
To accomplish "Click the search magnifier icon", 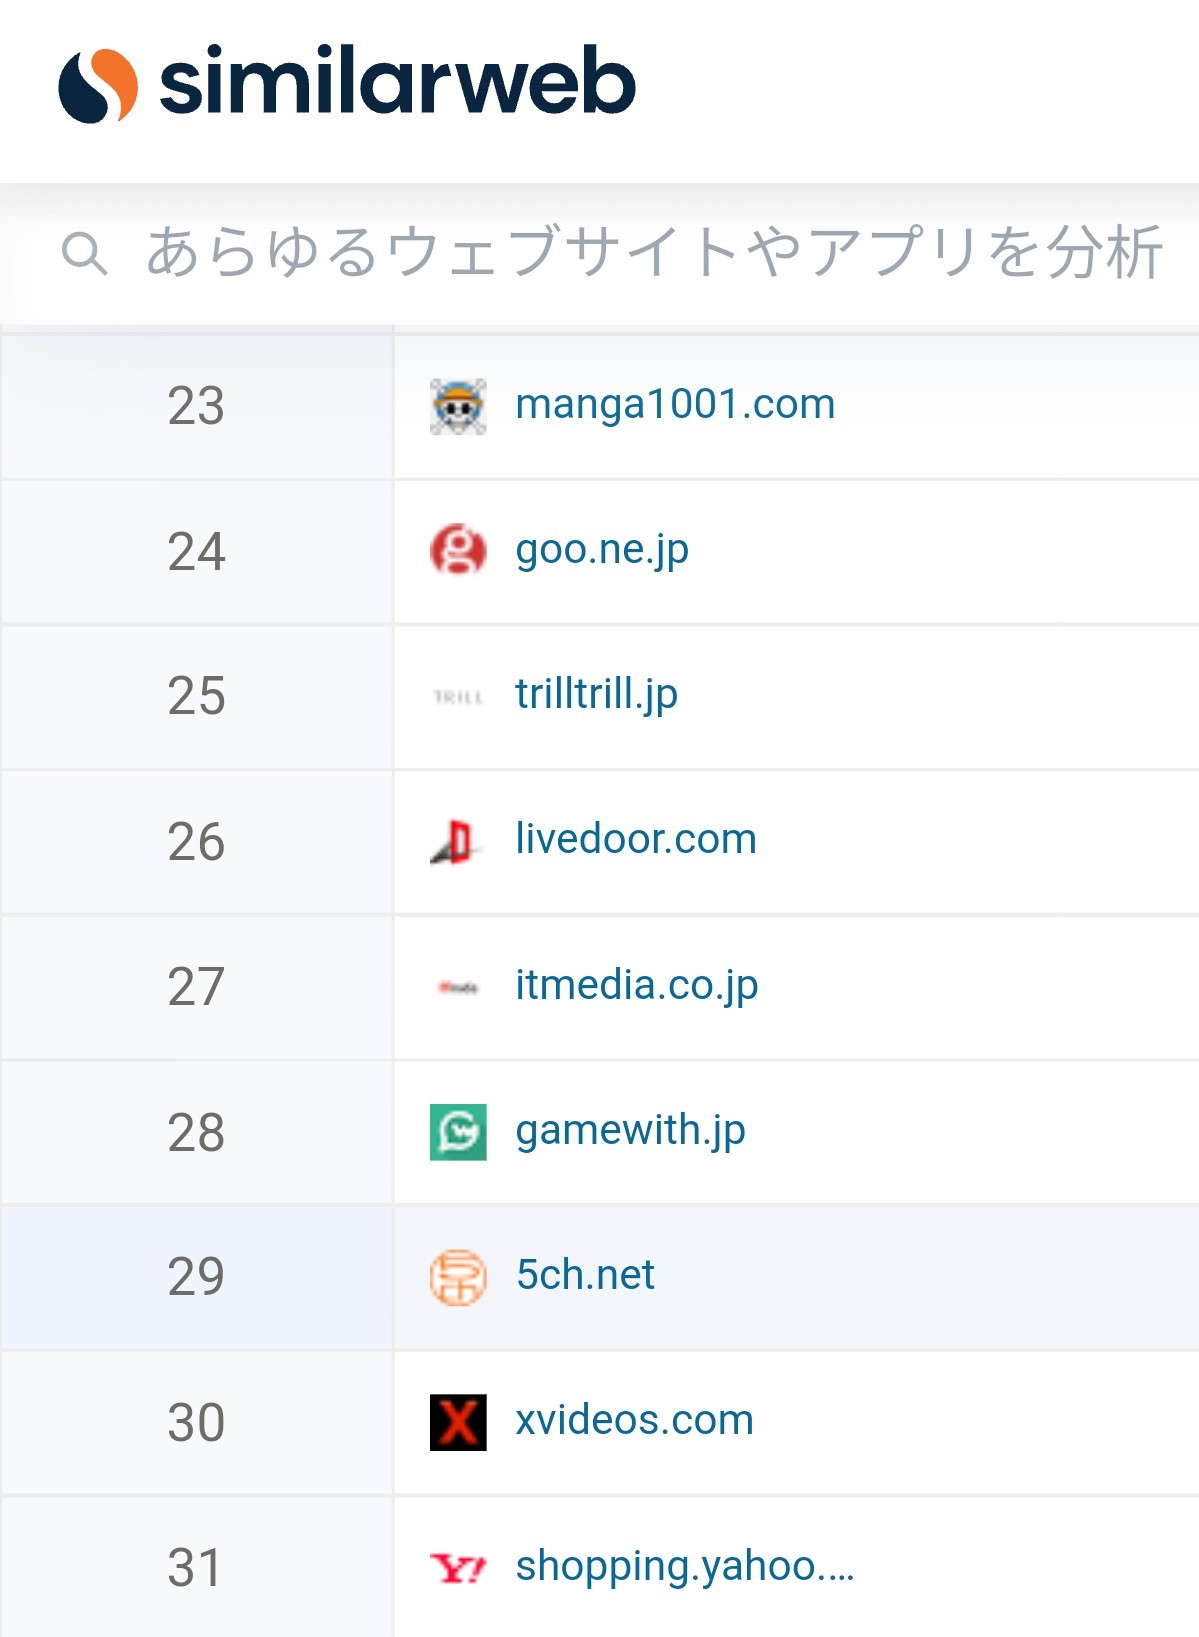I will point(84,253).
